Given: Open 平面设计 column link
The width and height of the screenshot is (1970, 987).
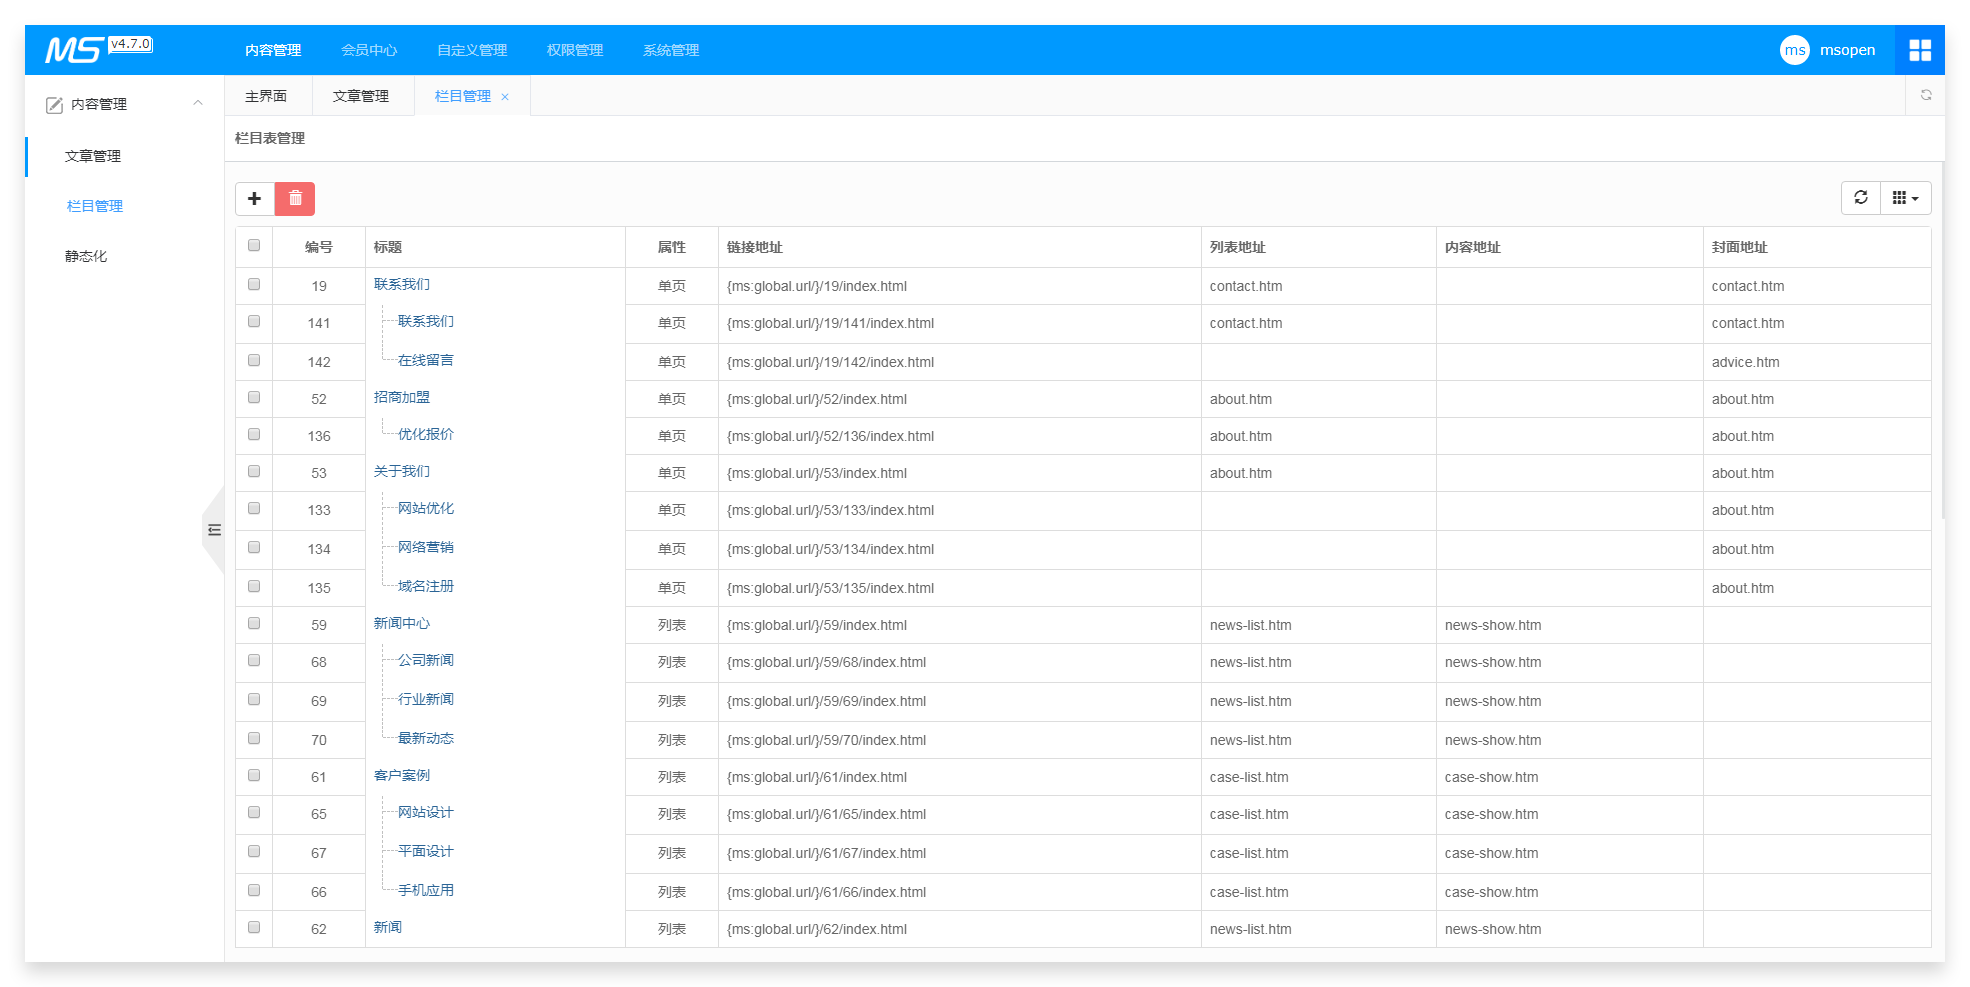Looking at the screenshot, I should pos(426,851).
